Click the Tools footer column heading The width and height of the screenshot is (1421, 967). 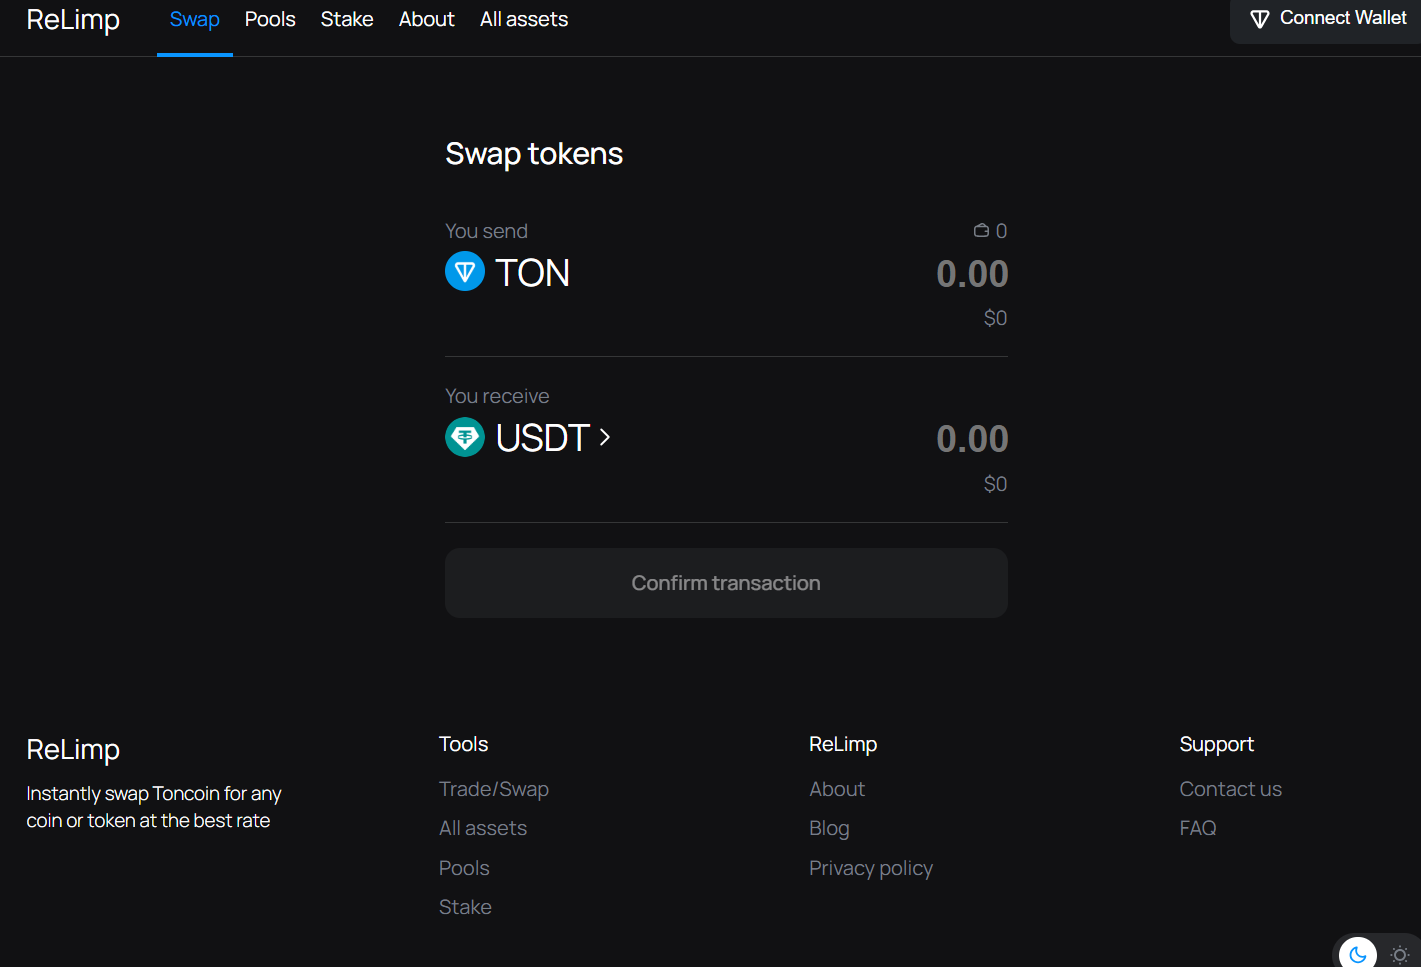point(464,744)
